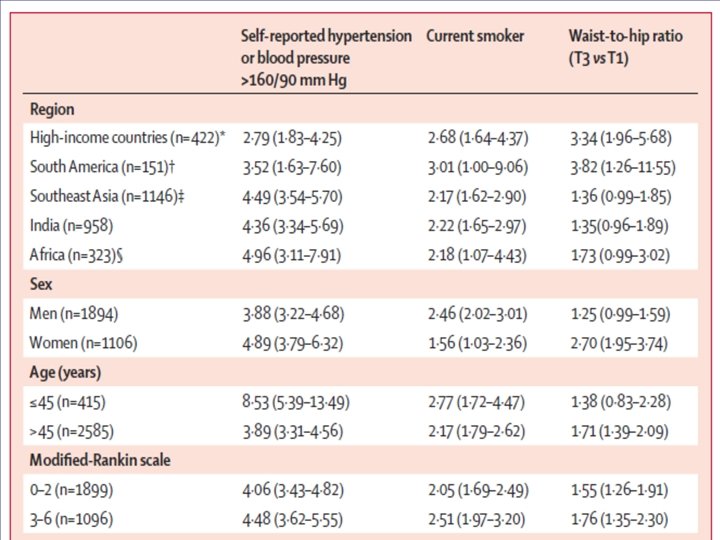The height and width of the screenshot is (540, 720).
Task: Click the Self-reported hypertension column header
Action: (x=326, y=58)
